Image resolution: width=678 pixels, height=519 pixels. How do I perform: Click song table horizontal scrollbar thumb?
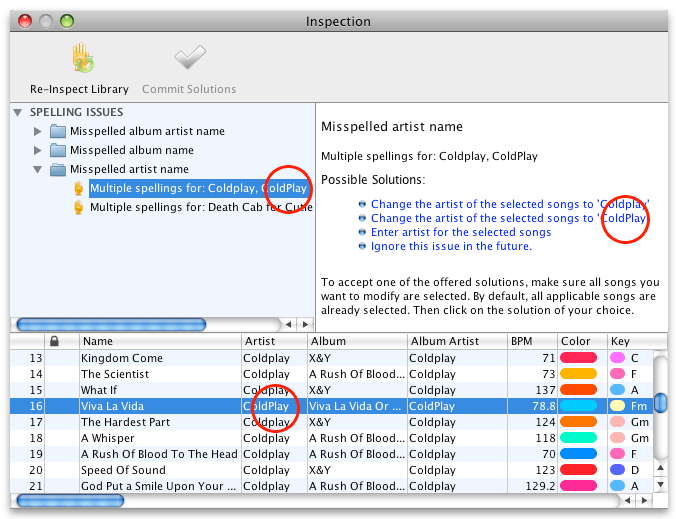coord(70,501)
